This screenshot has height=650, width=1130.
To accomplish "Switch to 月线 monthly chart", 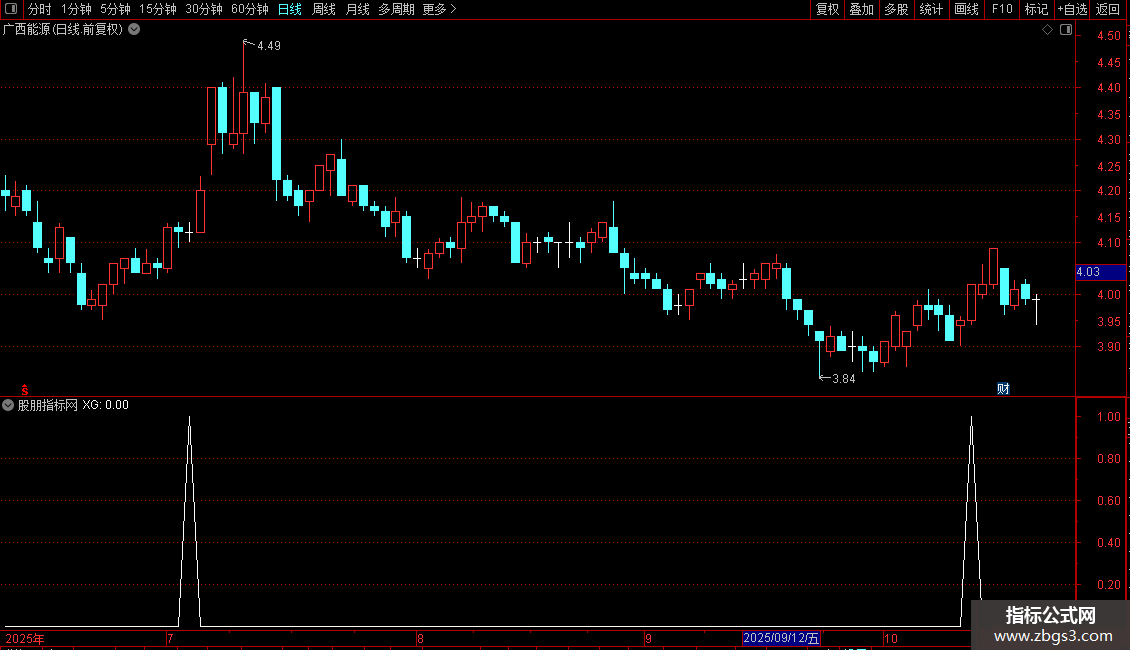I will [x=357, y=9].
